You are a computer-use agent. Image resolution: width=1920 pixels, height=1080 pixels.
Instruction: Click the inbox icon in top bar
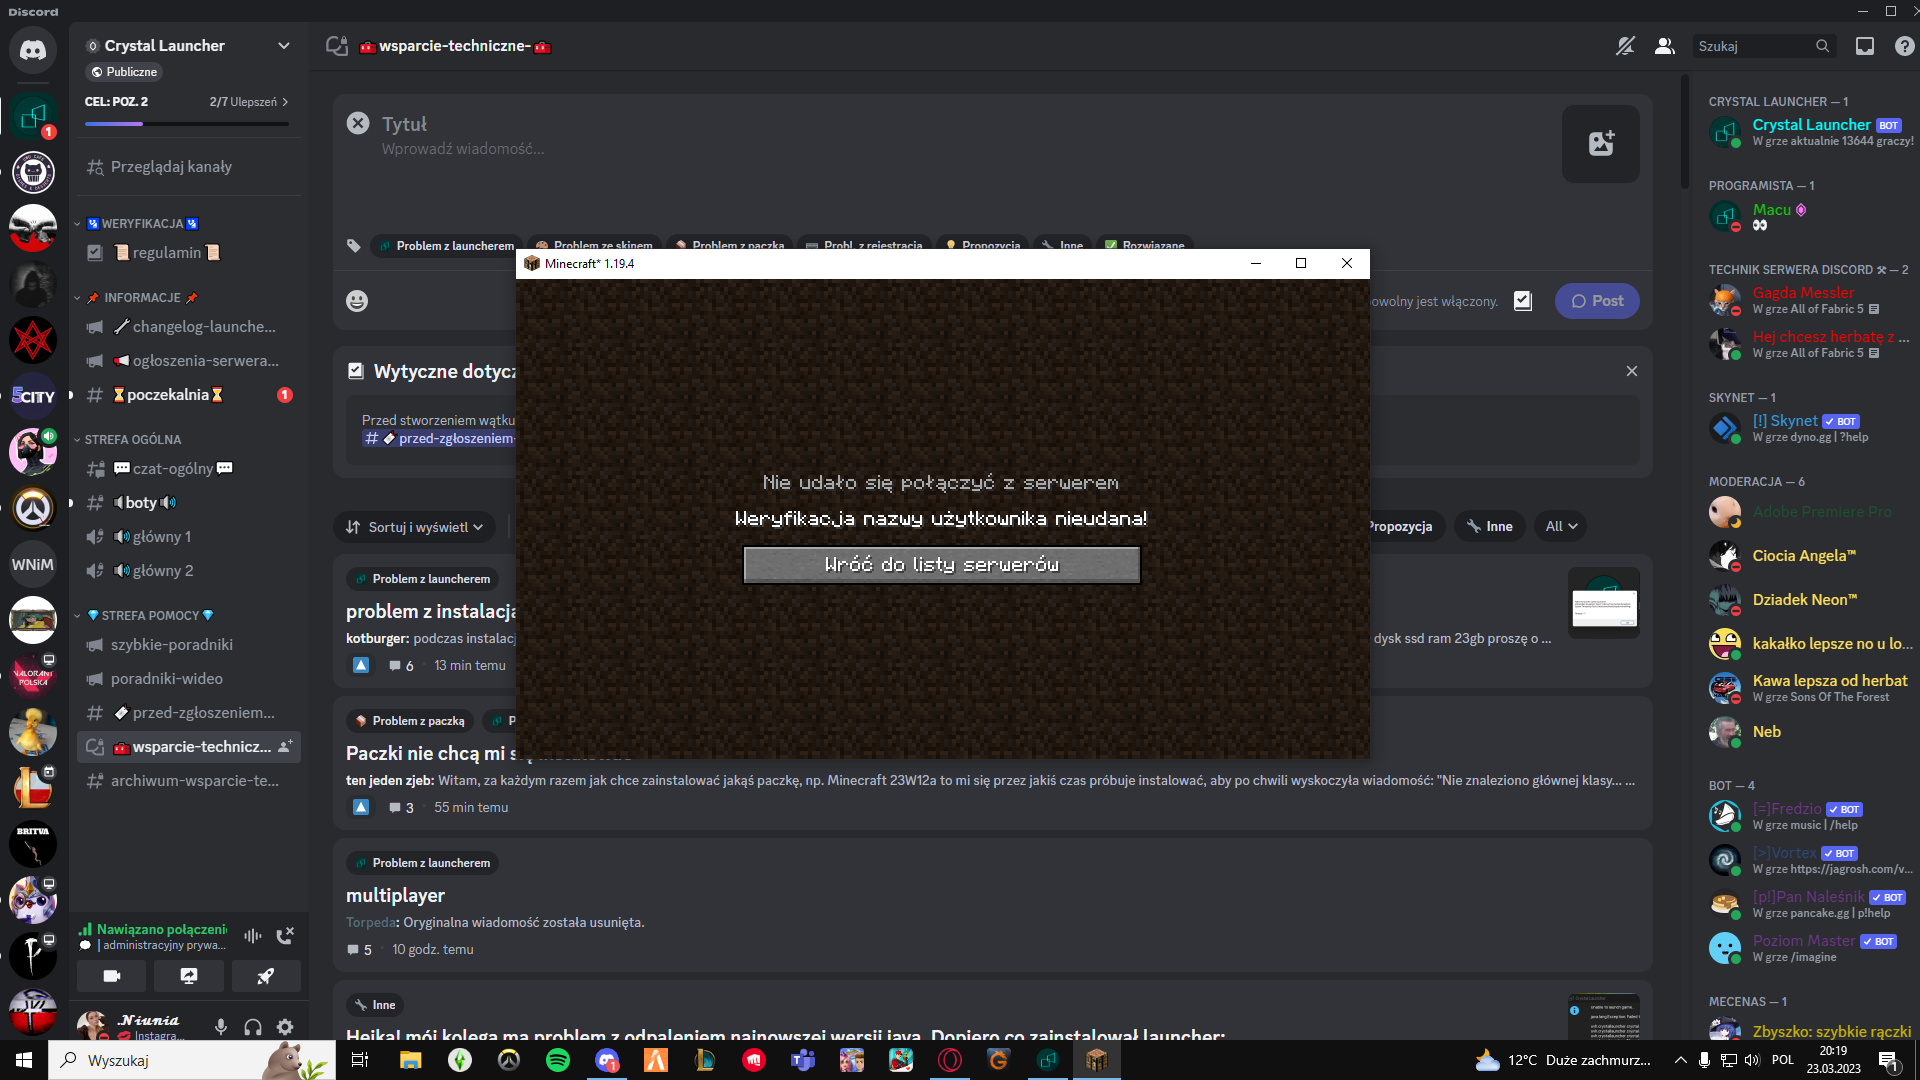click(1864, 46)
